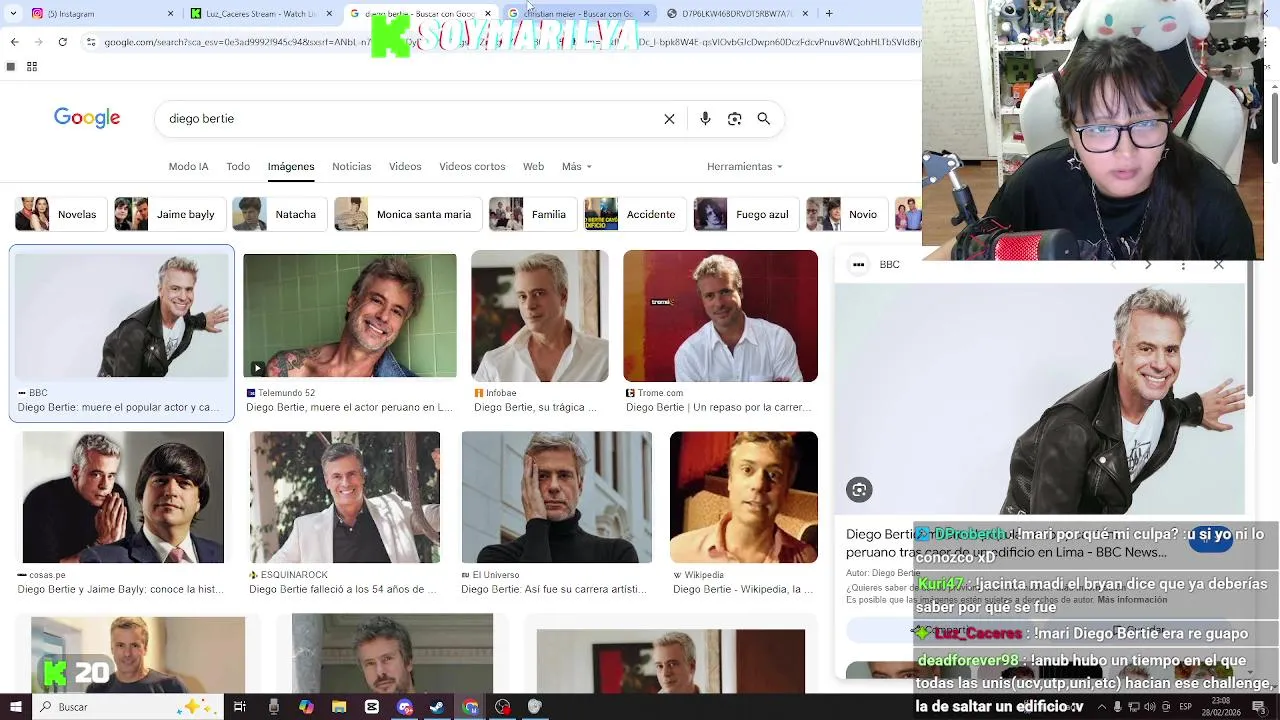
Task: Open Wikipedia image result
Action: (x=744, y=497)
